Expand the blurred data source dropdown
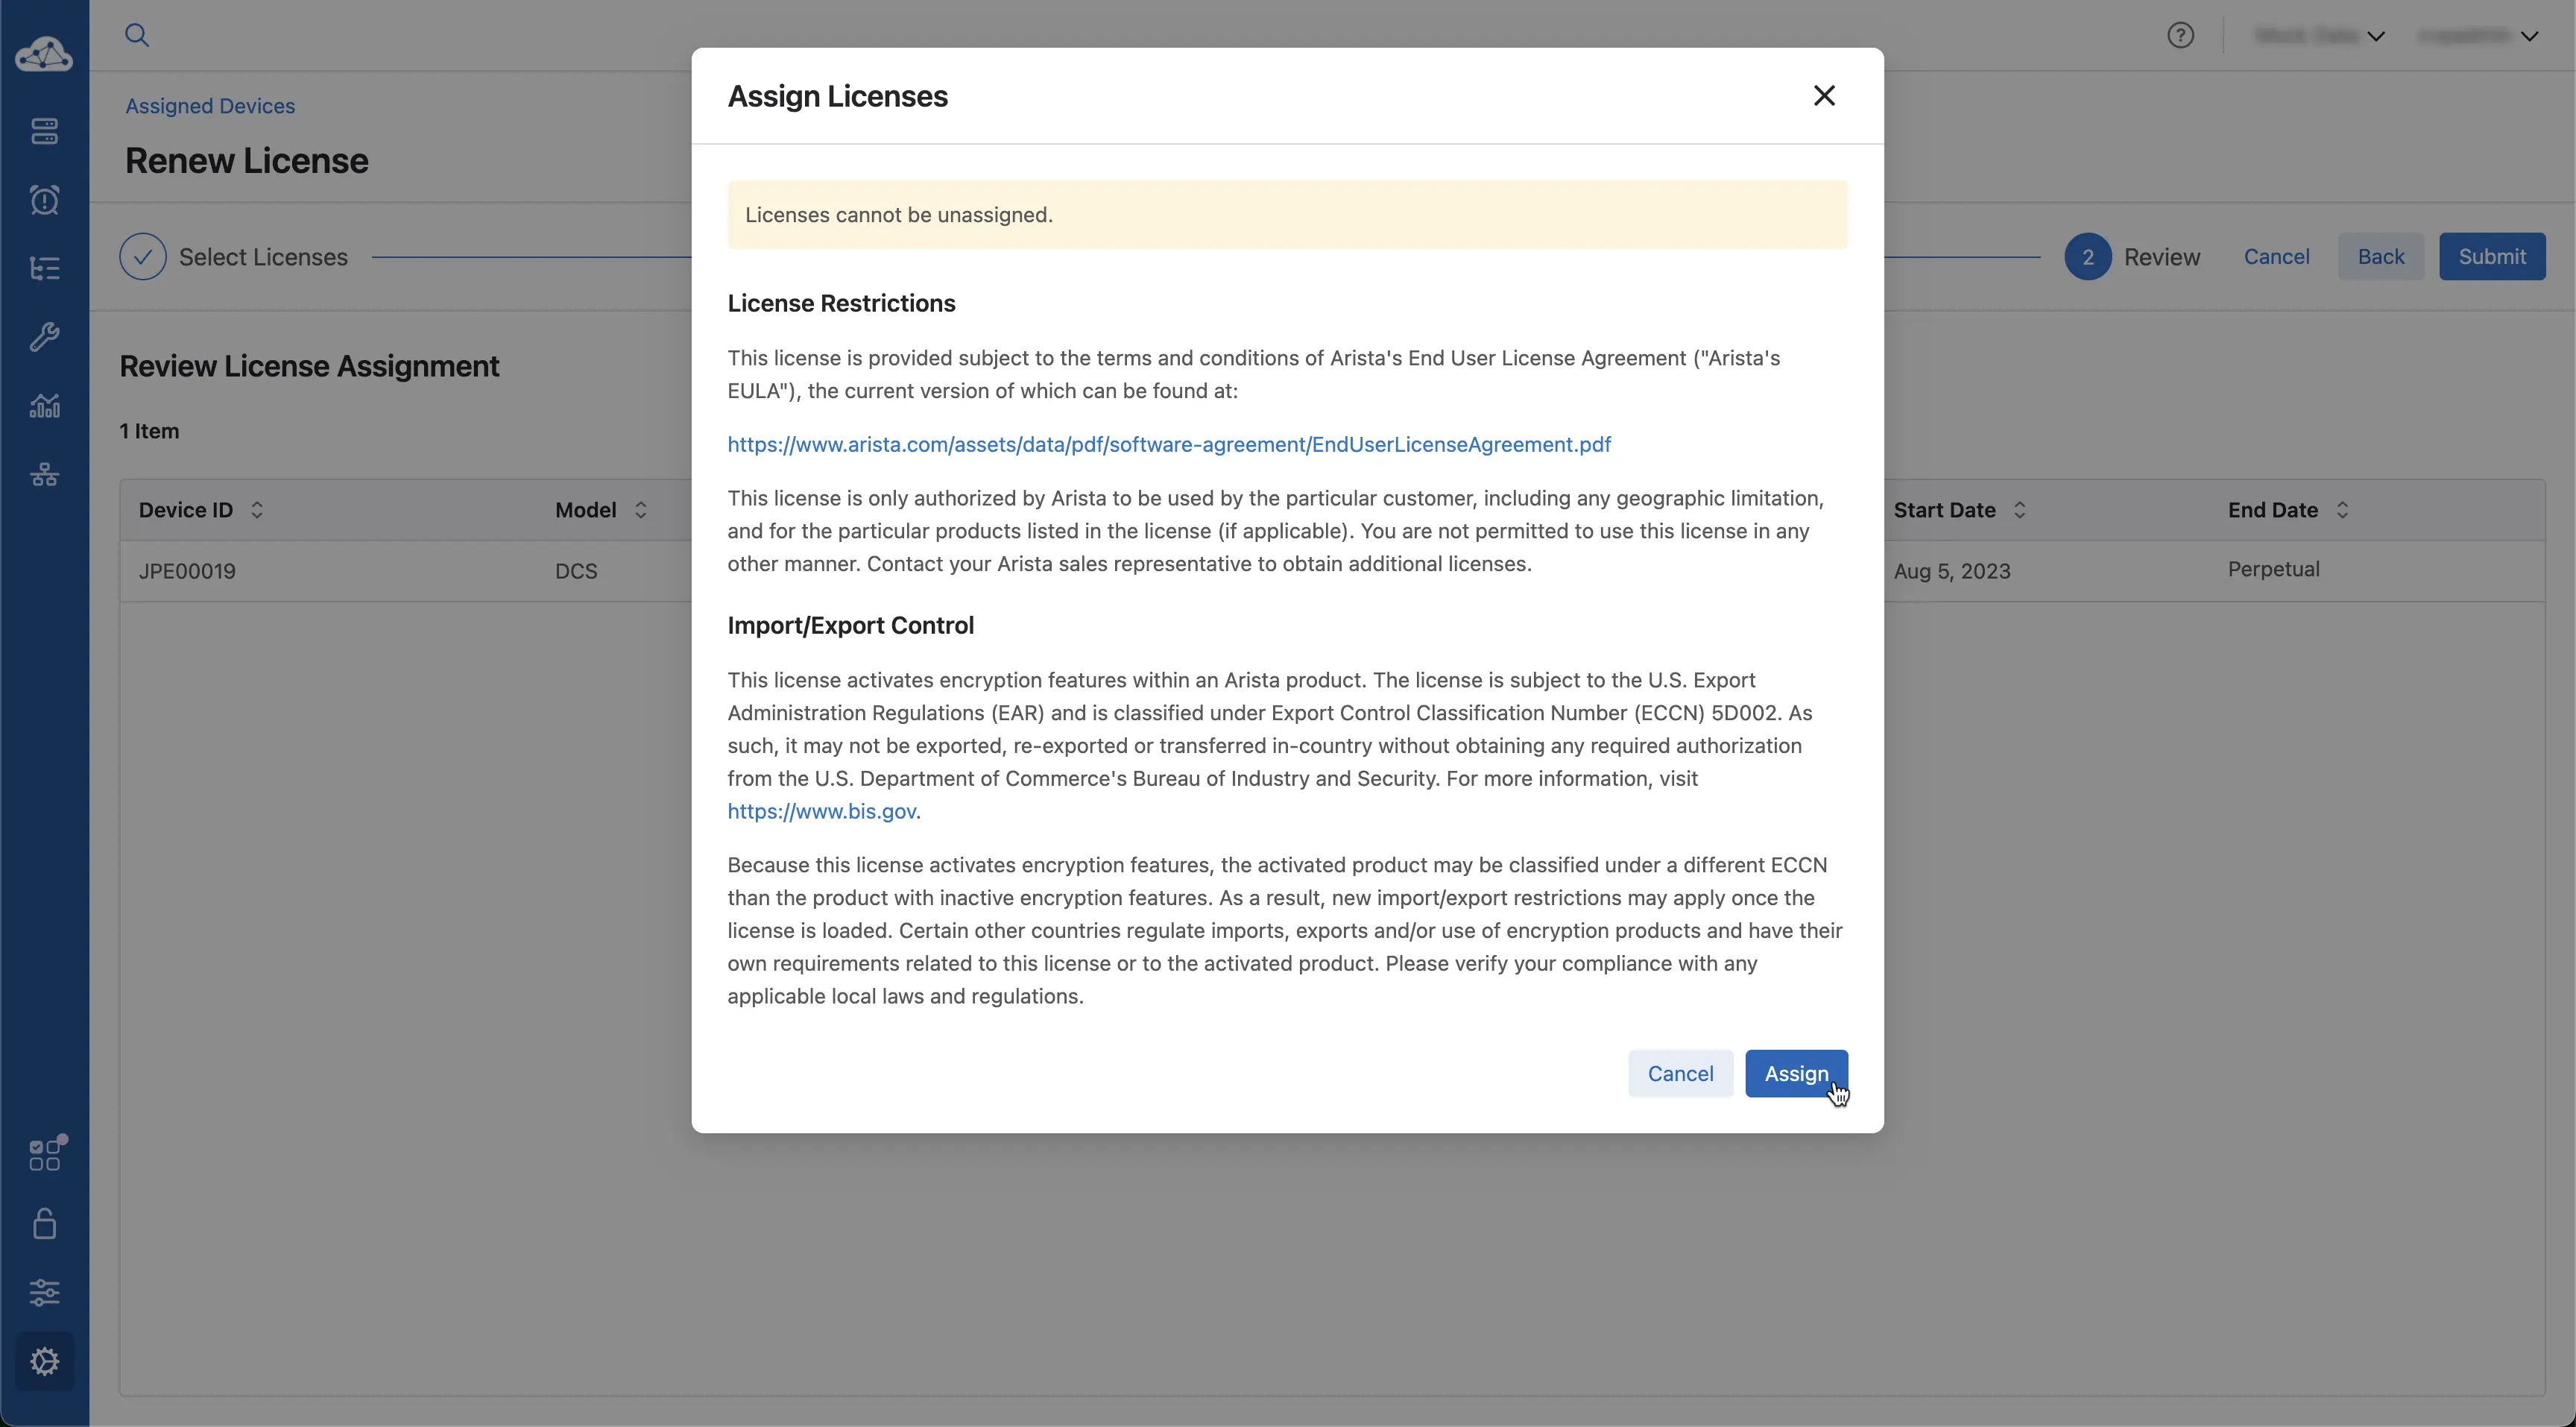Screen dimensions: 2576x1427 tap(2319, 35)
